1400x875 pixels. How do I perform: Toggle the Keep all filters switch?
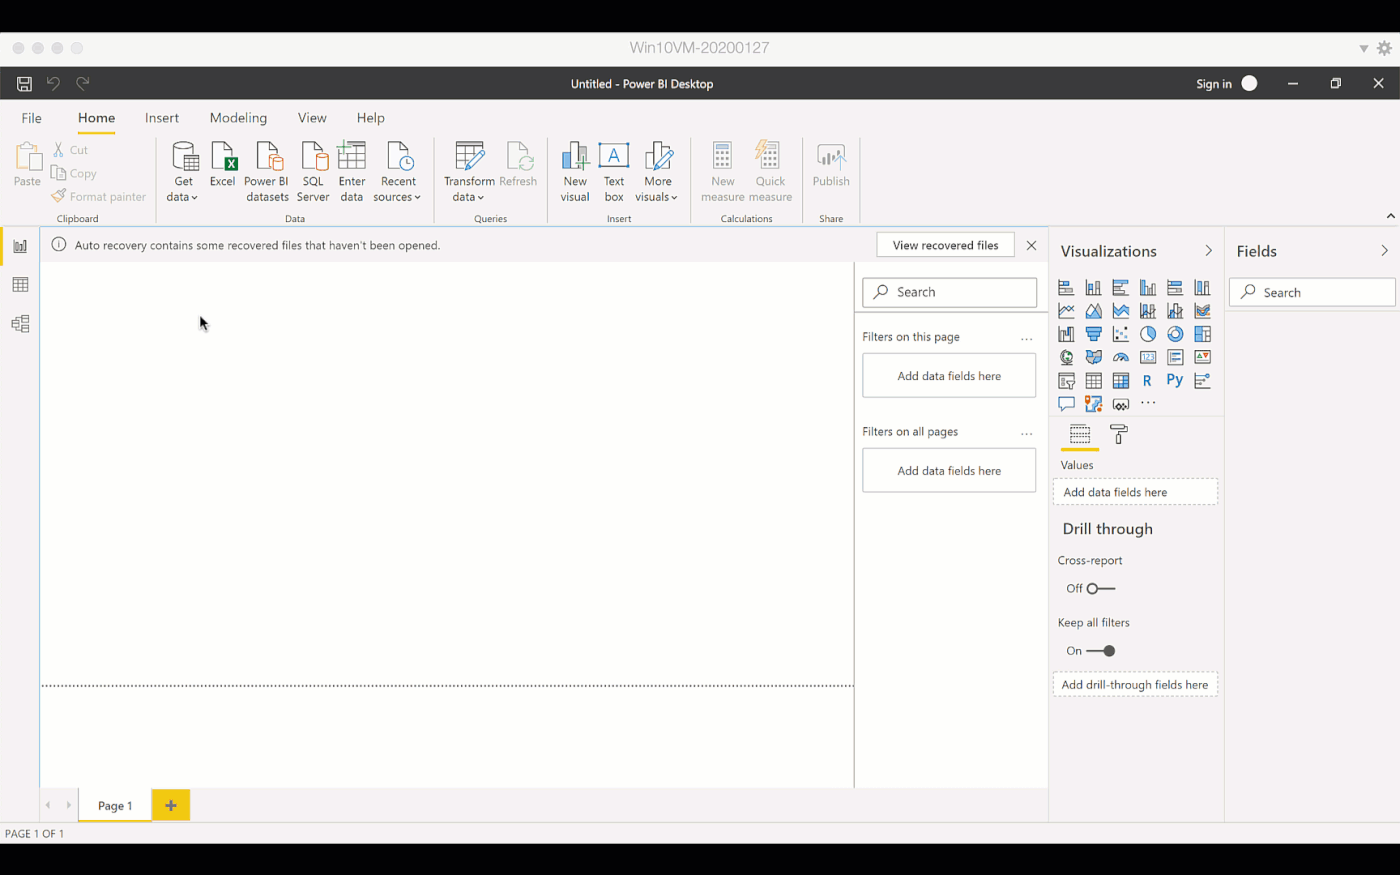(1100, 651)
